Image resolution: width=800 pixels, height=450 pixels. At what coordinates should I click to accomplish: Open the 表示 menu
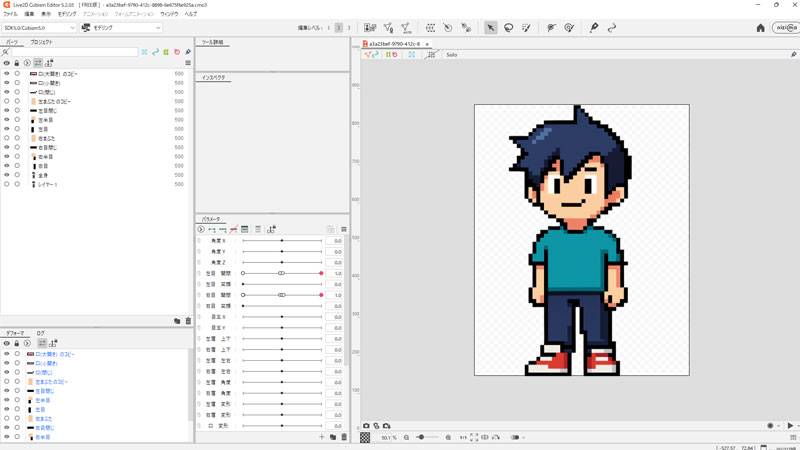(x=46, y=14)
